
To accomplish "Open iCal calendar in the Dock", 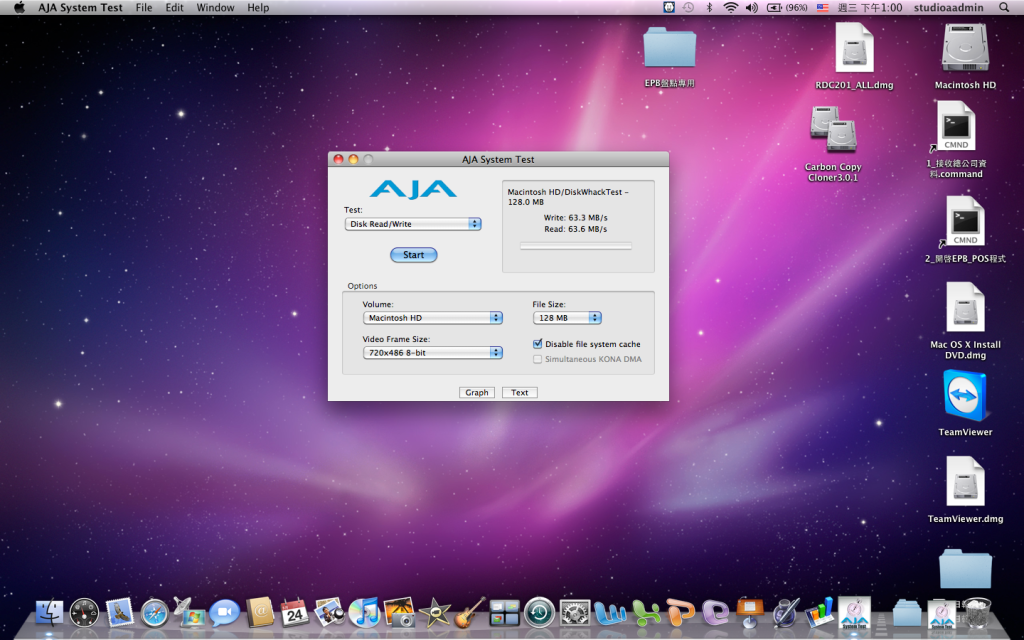I will pos(295,613).
